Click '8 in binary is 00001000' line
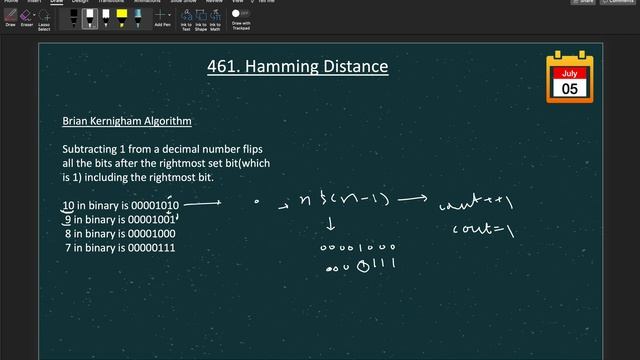This screenshot has height=360, width=640. 120,234
